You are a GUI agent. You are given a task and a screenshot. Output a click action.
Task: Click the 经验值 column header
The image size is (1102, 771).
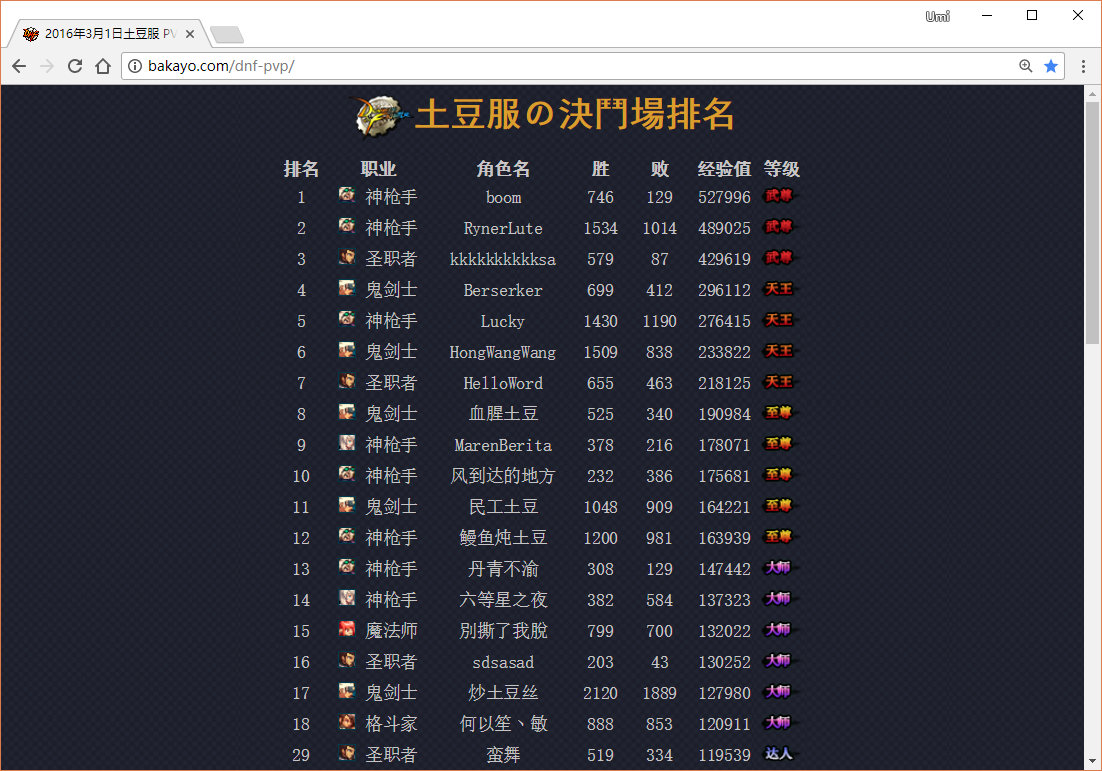(x=724, y=169)
